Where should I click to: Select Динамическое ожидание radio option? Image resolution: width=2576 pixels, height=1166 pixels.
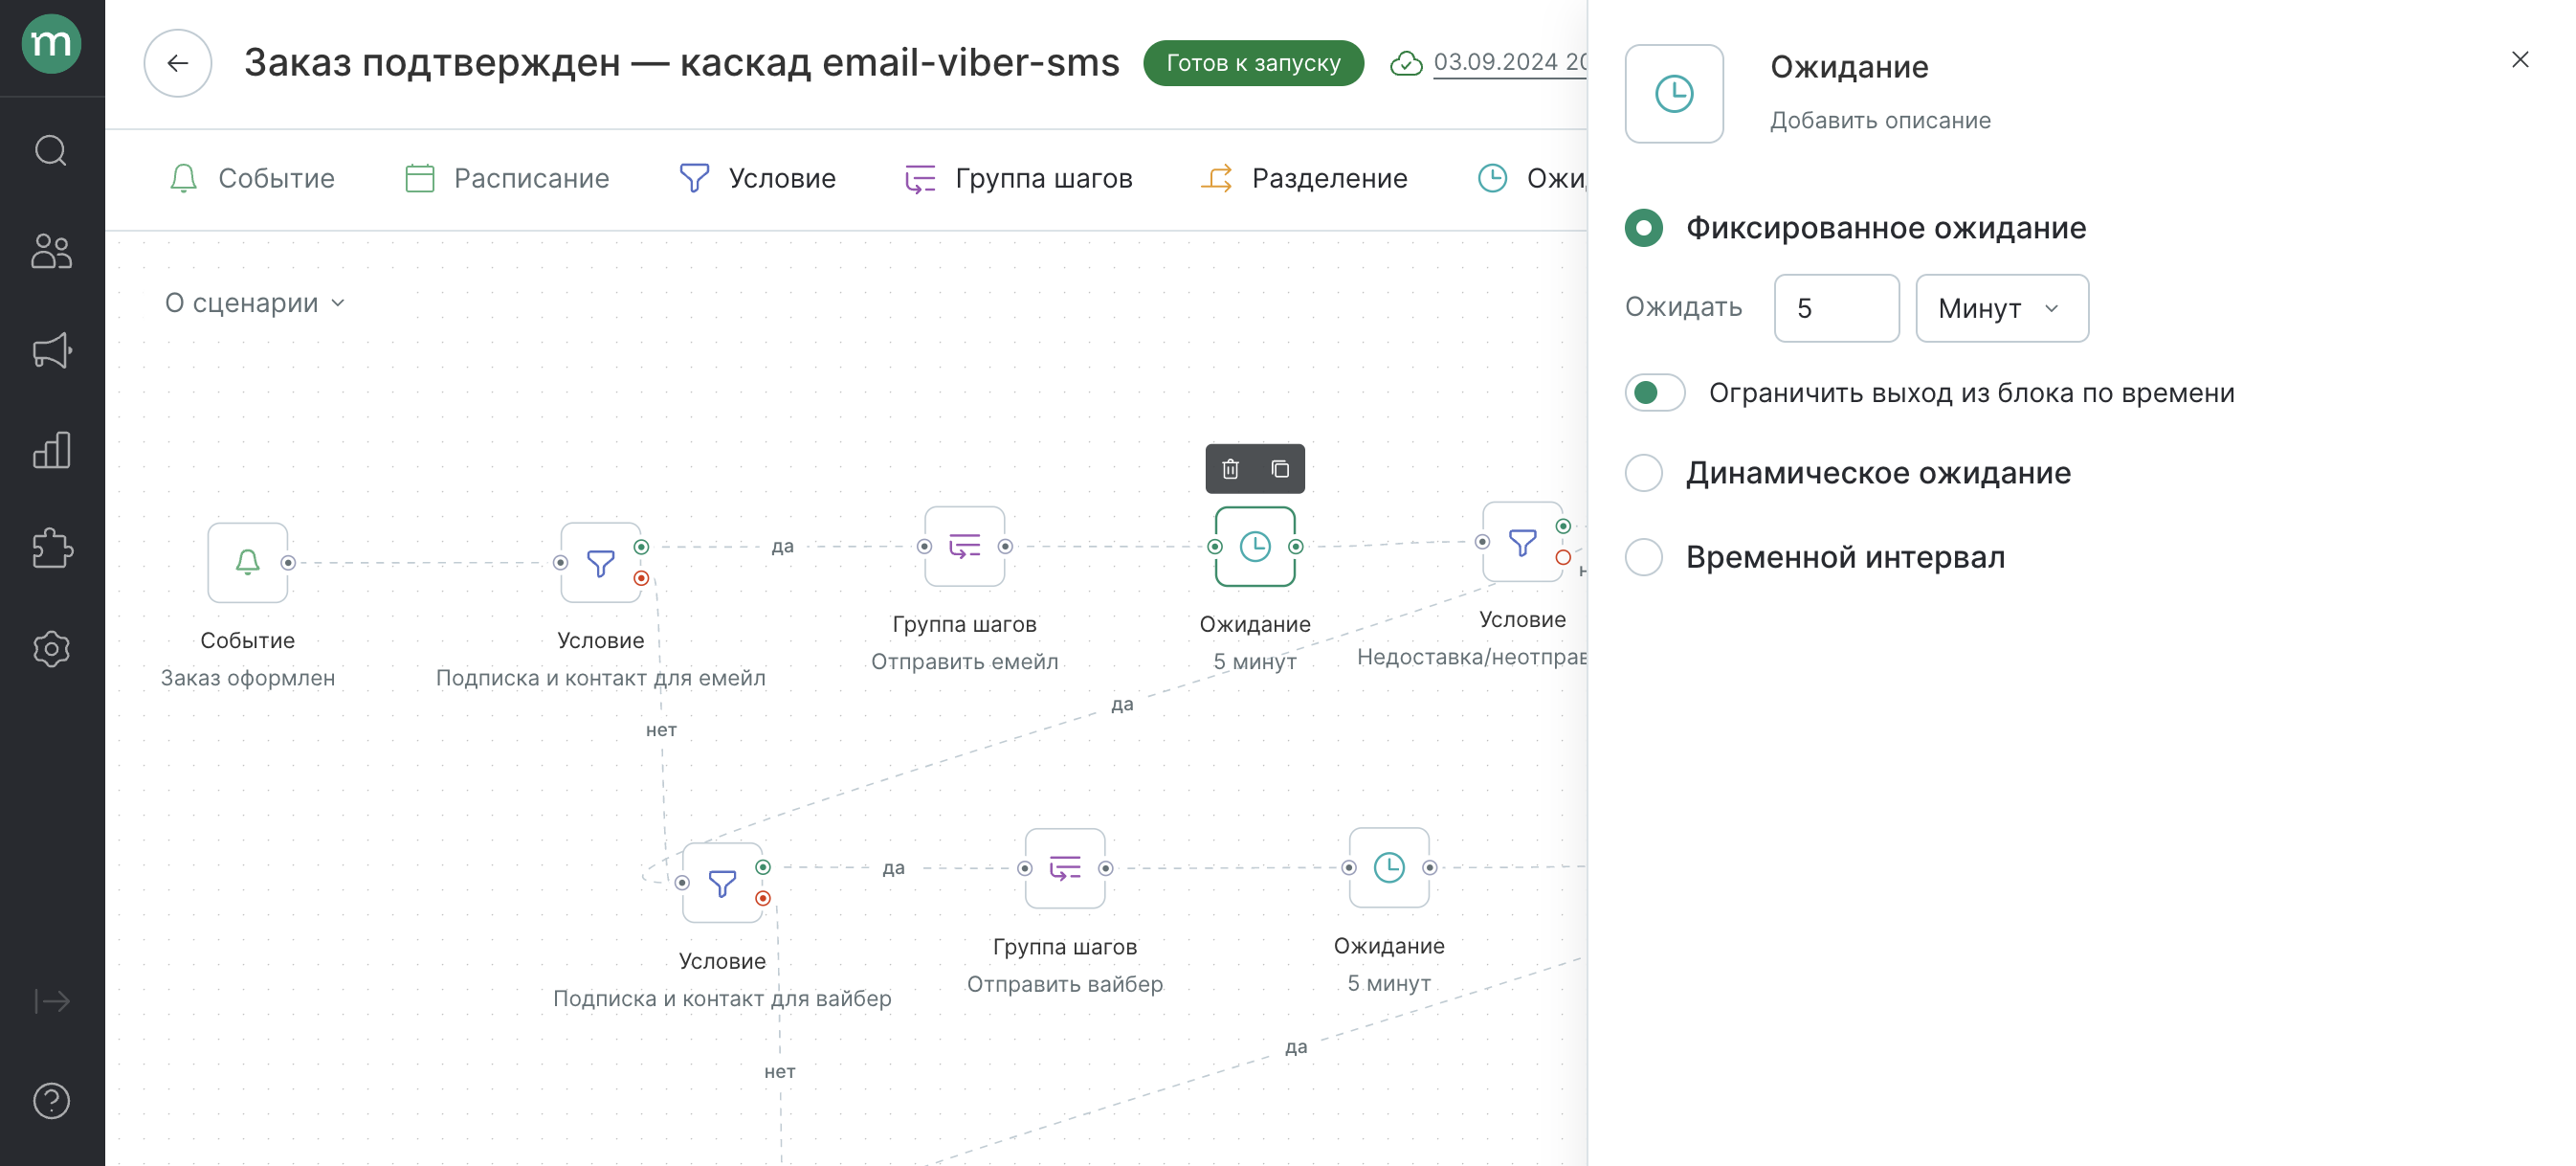(1644, 473)
